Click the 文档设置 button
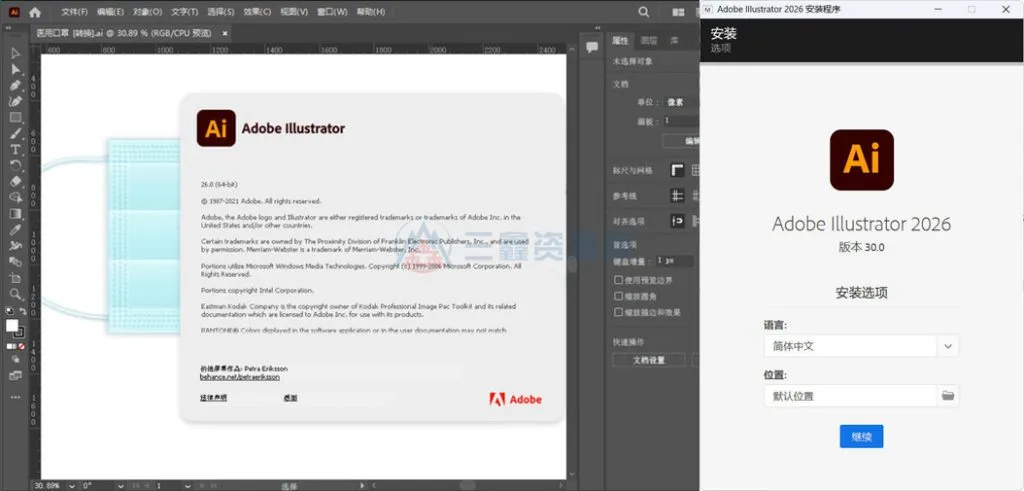This screenshot has width=1024, height=491. click(x=648, y=360)
